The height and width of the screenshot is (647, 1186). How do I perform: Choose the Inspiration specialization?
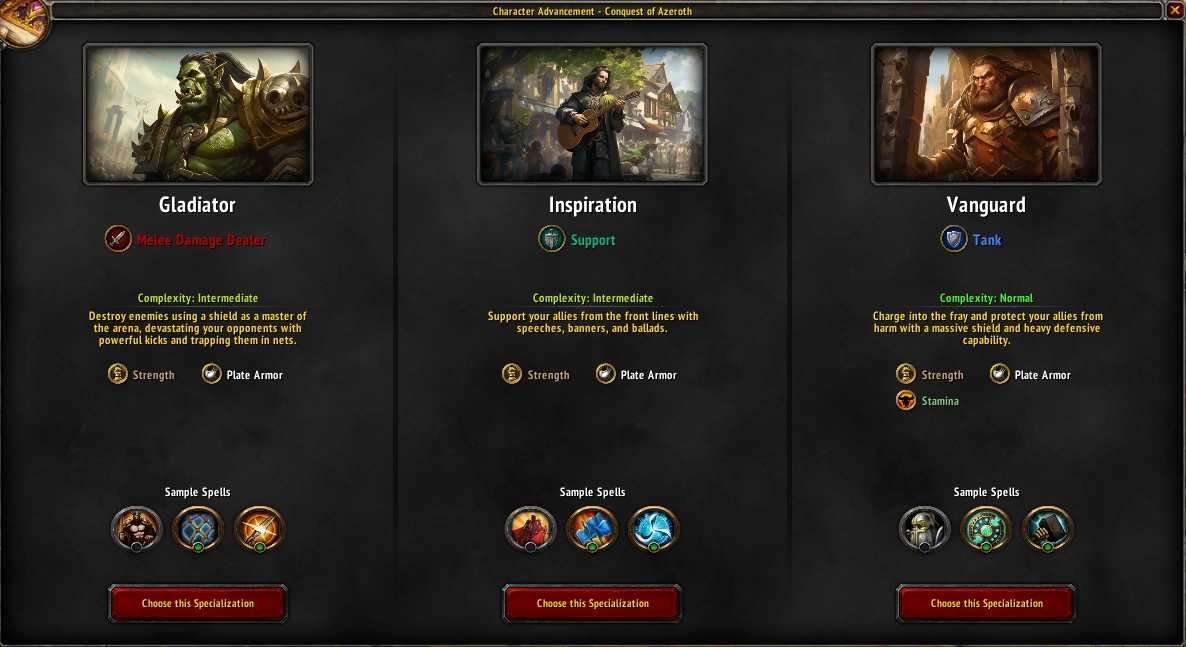point(592,603)
